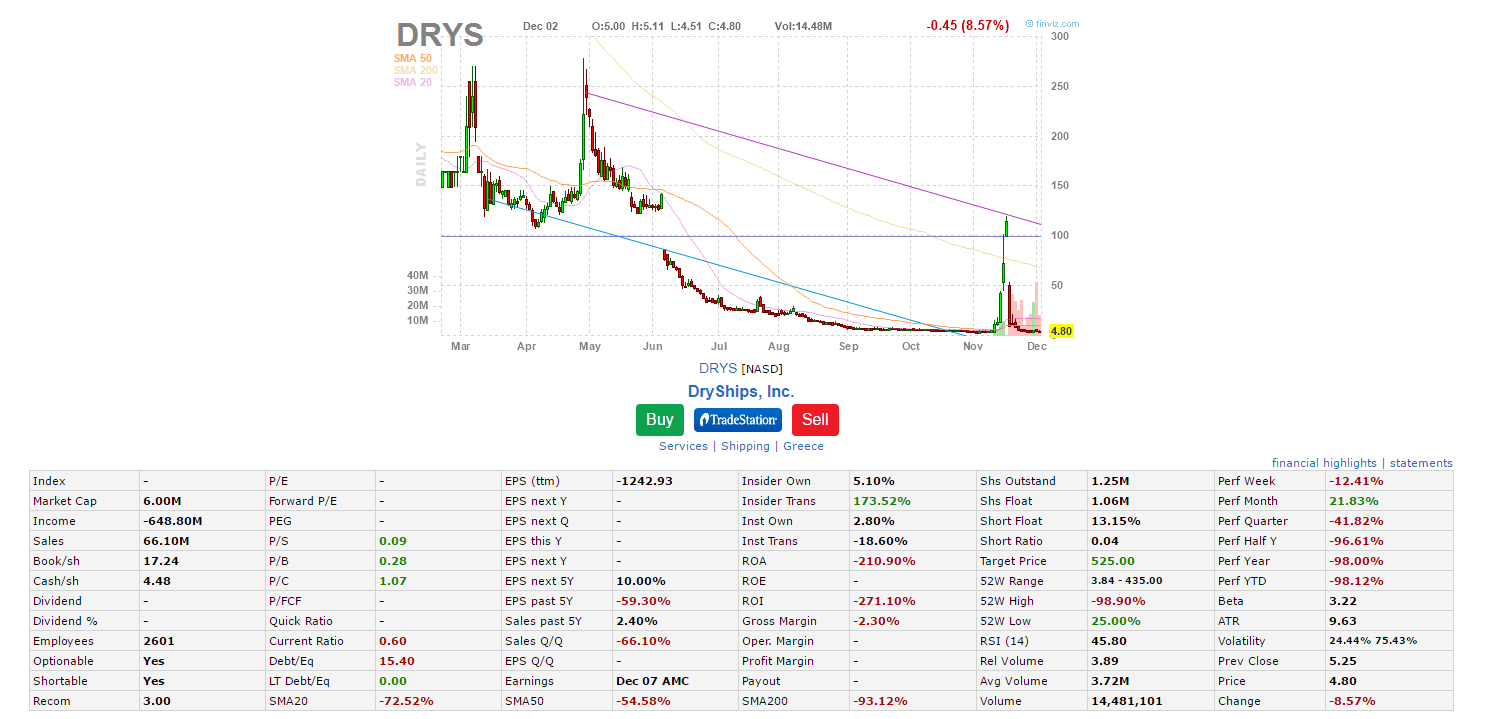Click the Insider Trans value 173.52%
Image resolution: width=1485 pixels, height=719 pixels.
coord(881,501)
